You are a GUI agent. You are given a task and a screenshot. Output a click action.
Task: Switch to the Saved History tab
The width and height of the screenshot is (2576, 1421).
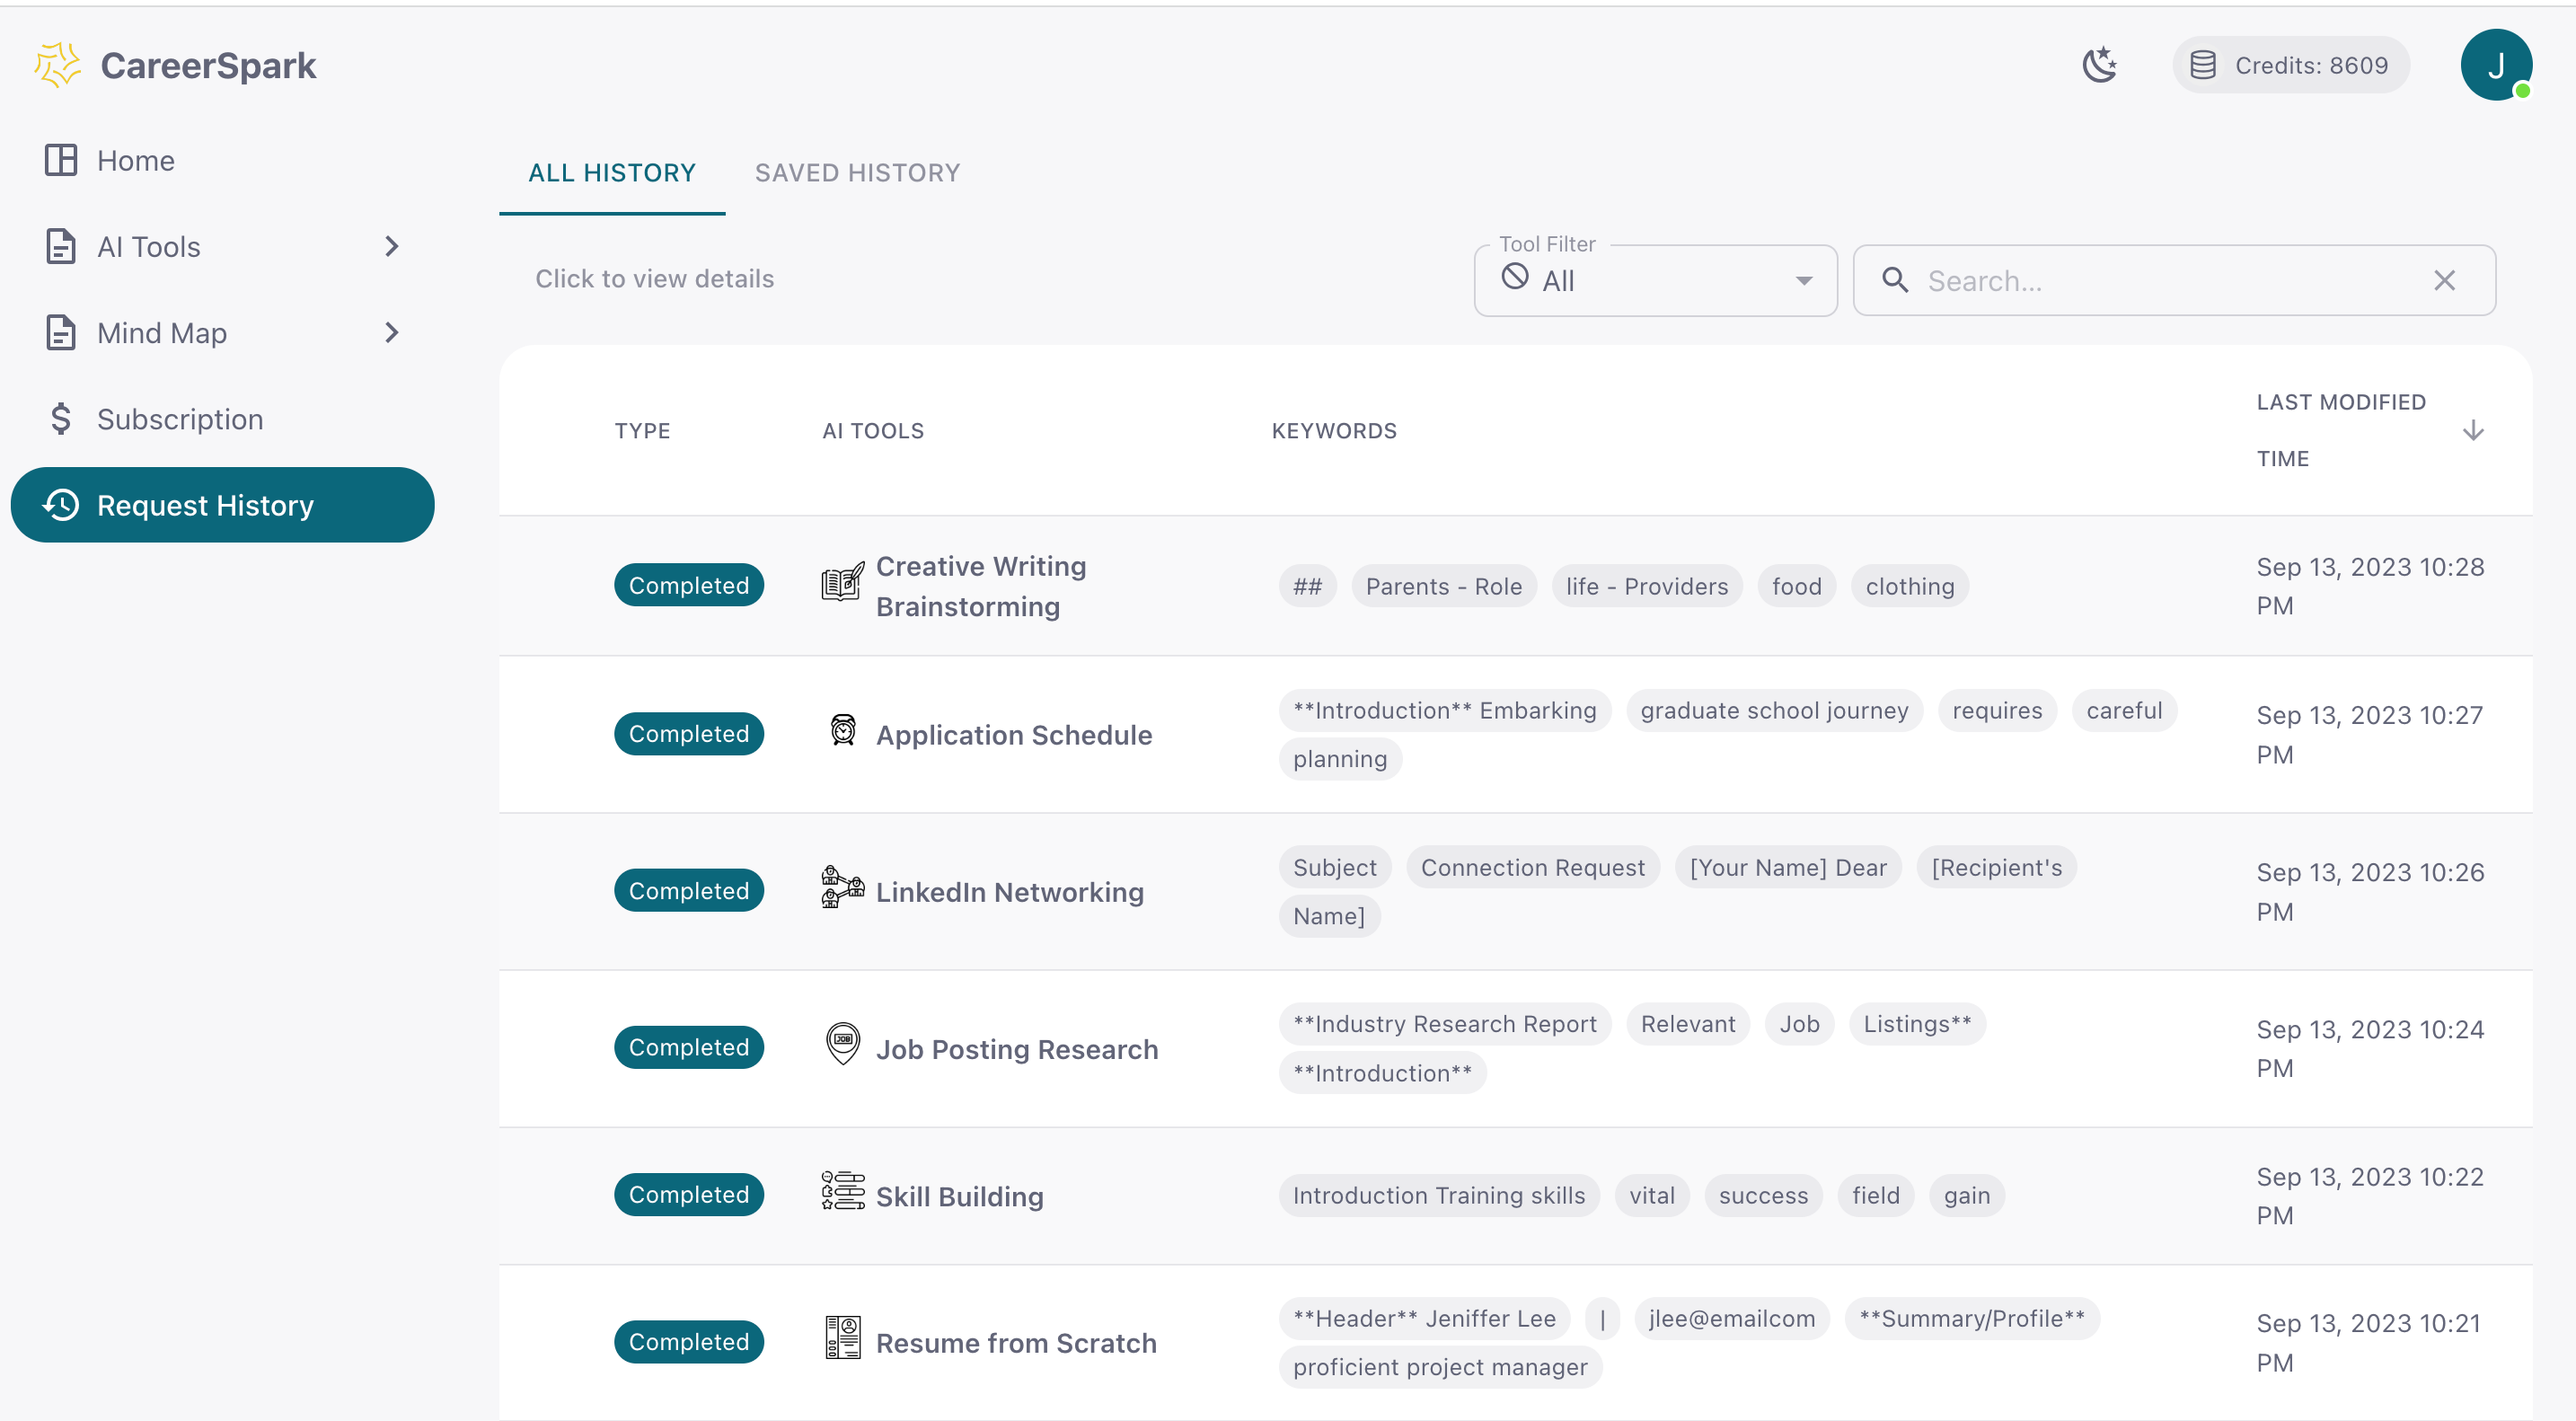(x=857, y=173)
